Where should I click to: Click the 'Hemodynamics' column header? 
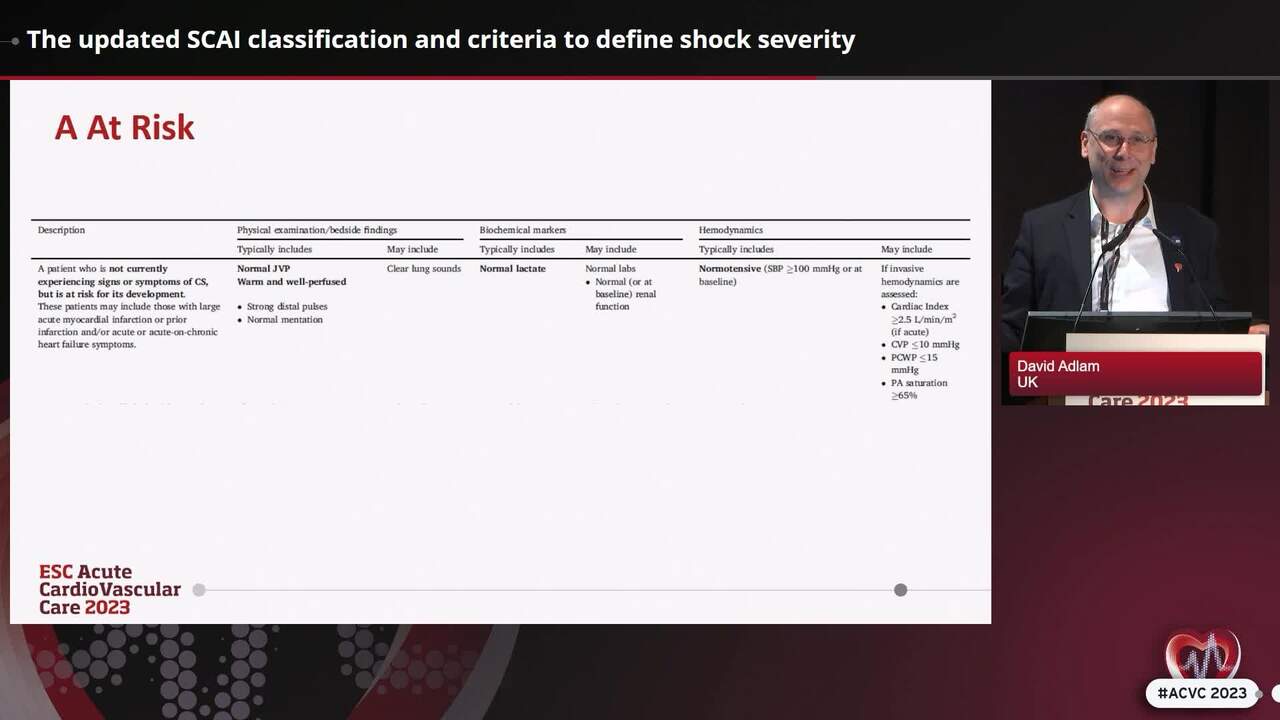pos(731,230)
